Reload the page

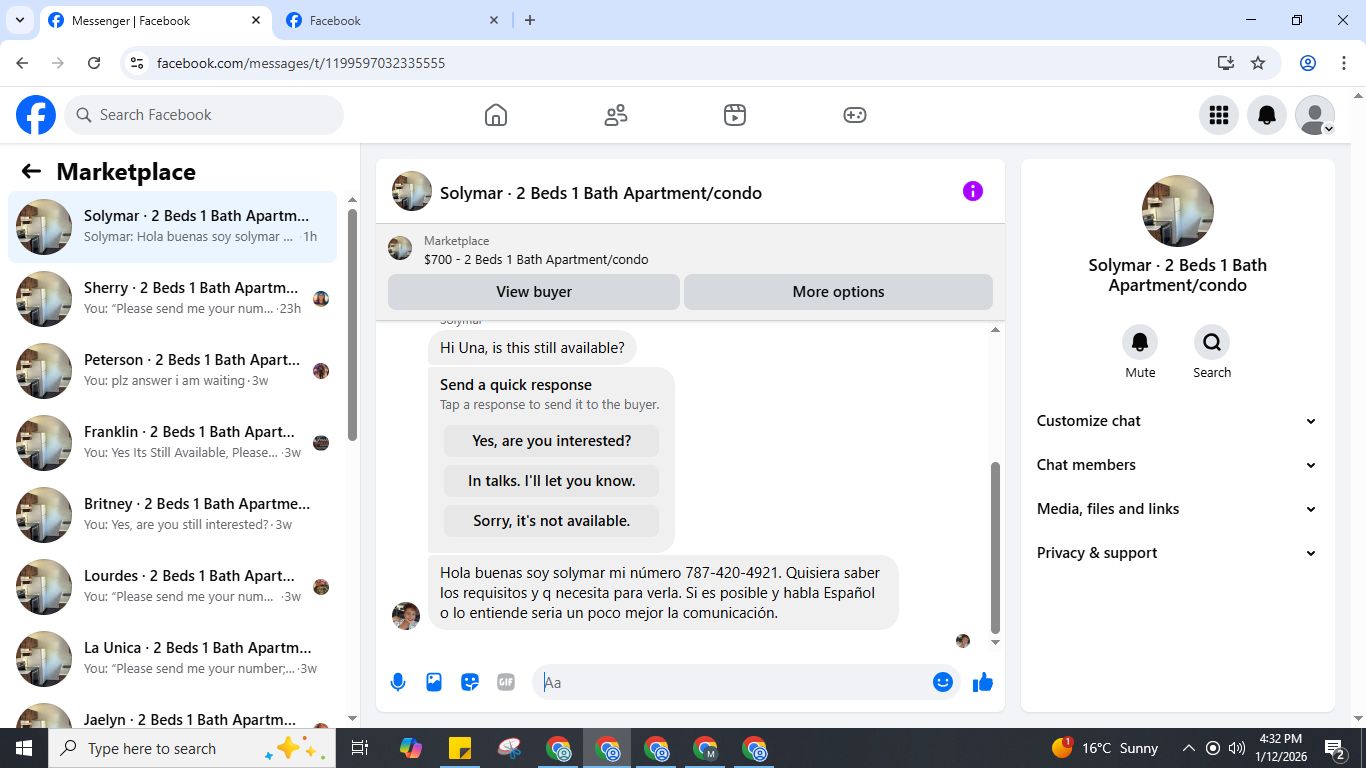pyautogui.click(x=94, y=63)
